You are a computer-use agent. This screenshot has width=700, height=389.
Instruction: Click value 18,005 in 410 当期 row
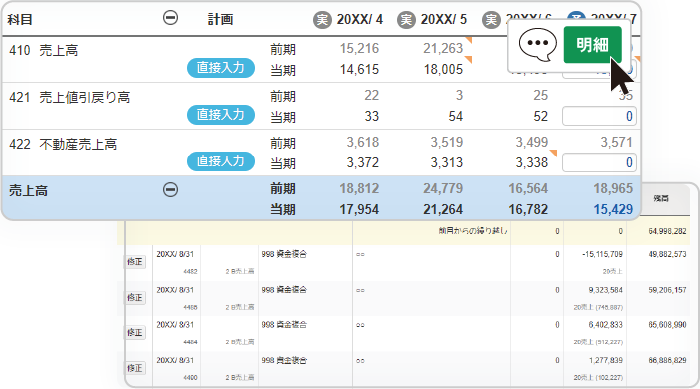pyautogui.click(x=443, y=70)
